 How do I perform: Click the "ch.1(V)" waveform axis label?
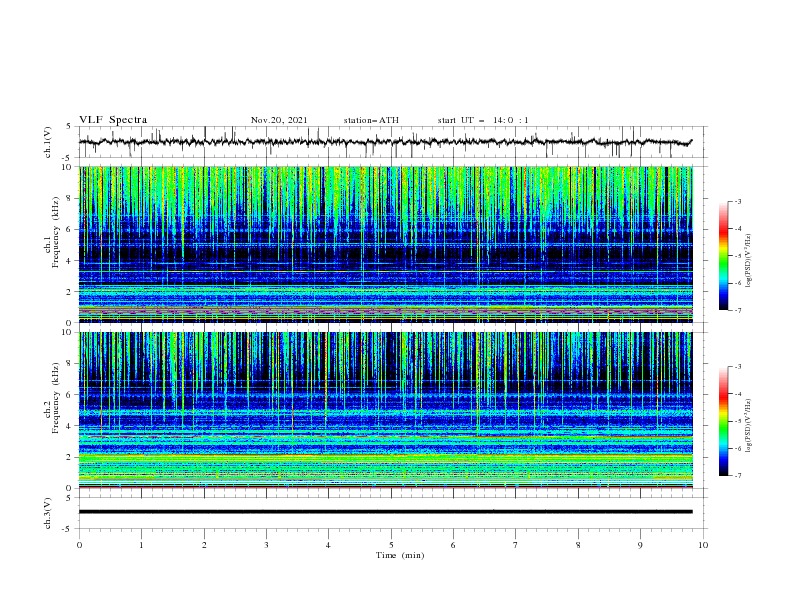(x=48, y=142)
